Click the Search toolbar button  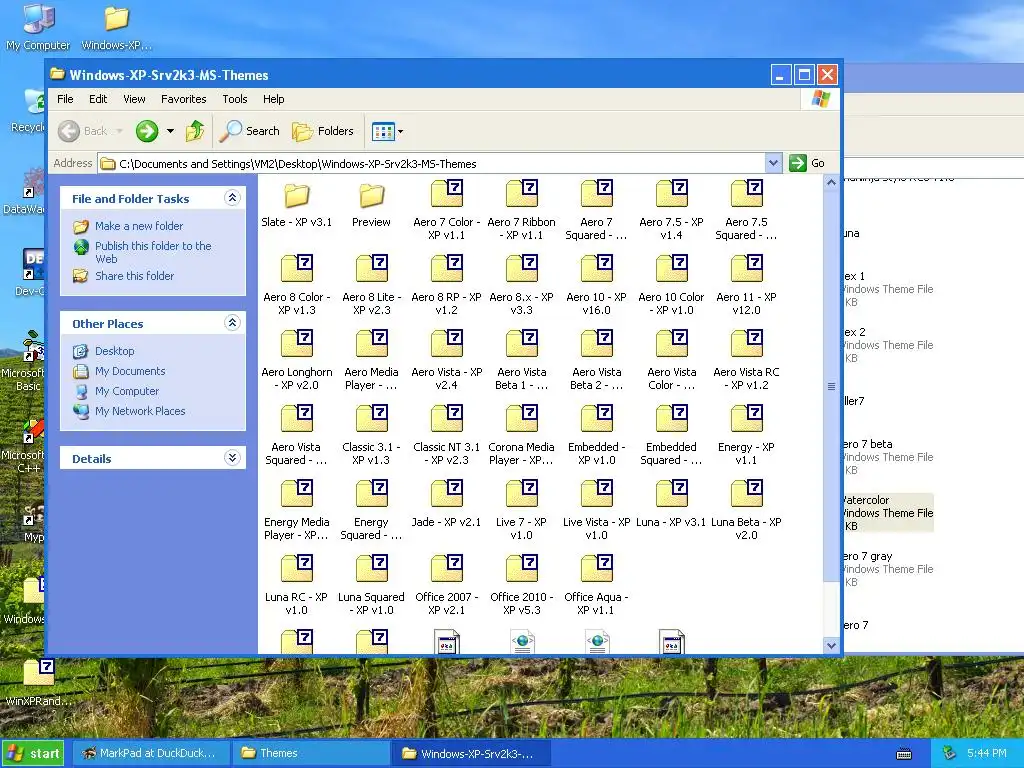click(x=249, y=131)
